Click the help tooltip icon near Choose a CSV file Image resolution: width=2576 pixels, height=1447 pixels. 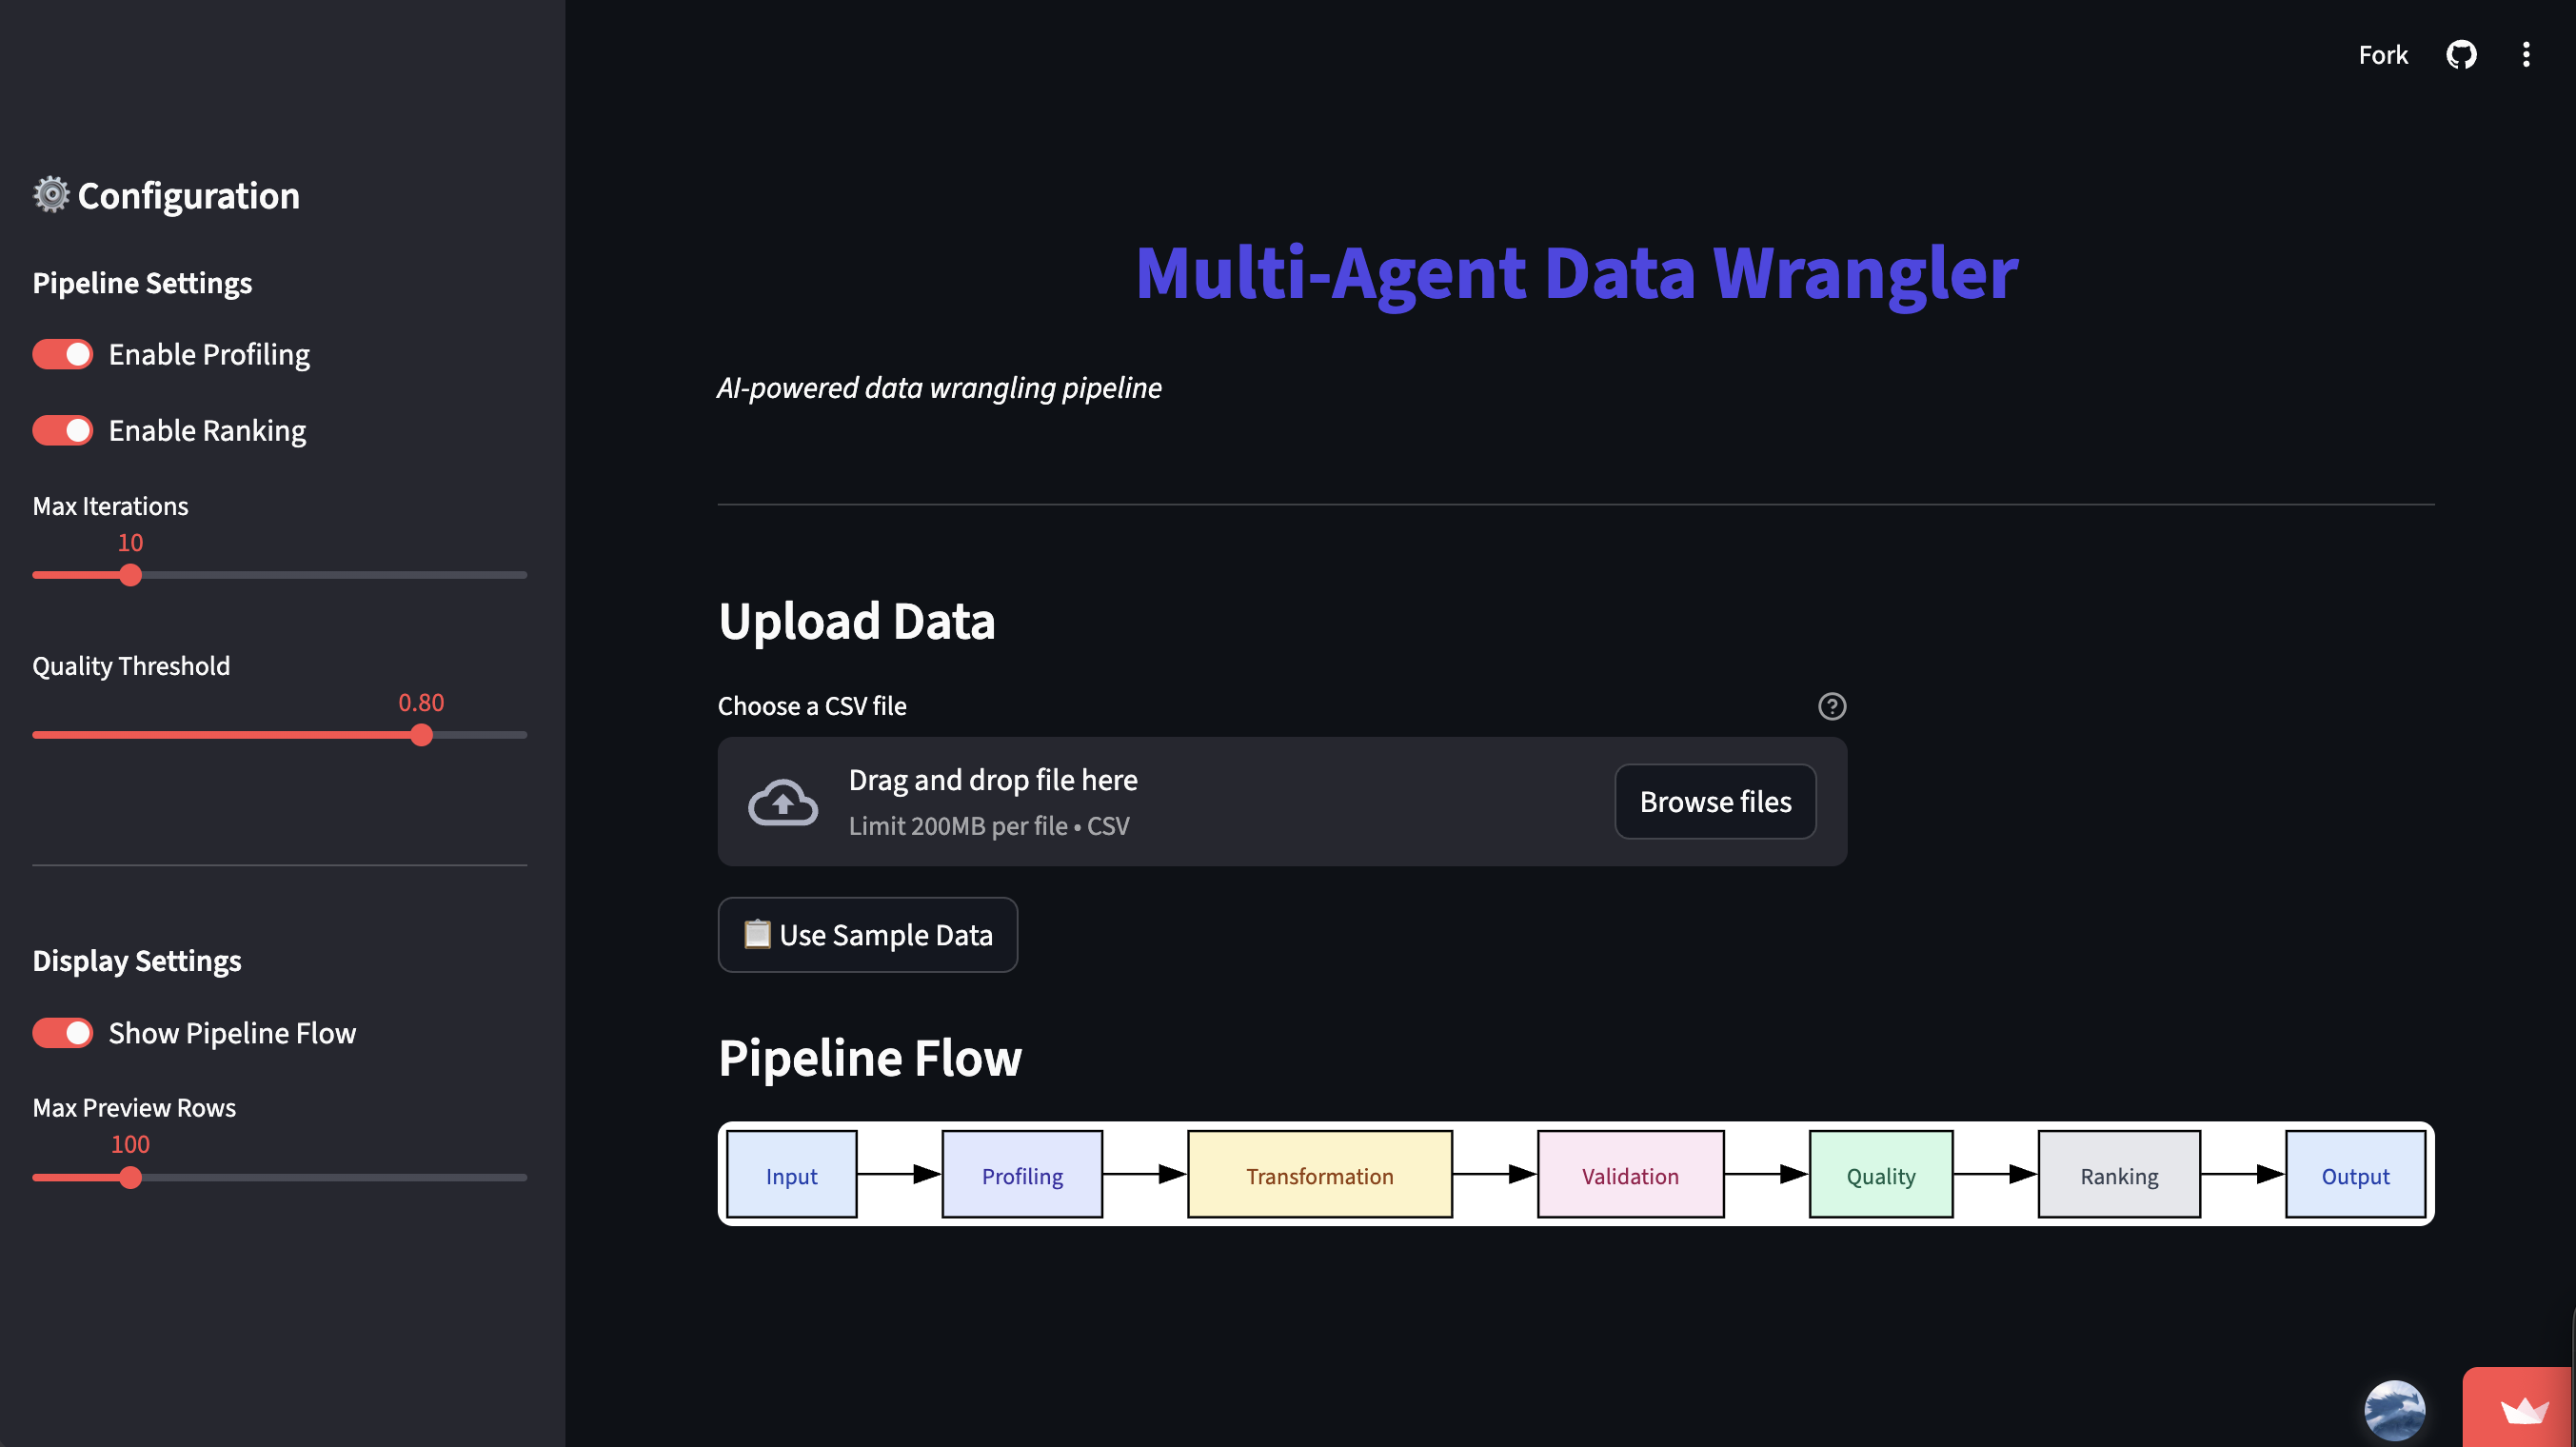[x=1833, y=707]
